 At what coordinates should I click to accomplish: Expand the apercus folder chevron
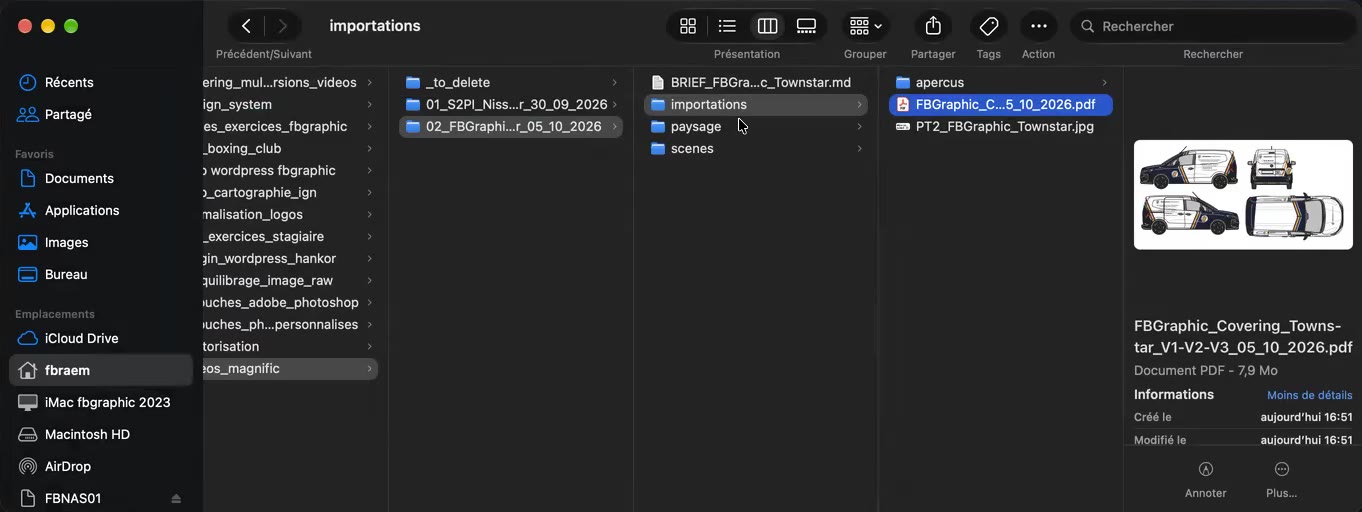point(1104,82)
